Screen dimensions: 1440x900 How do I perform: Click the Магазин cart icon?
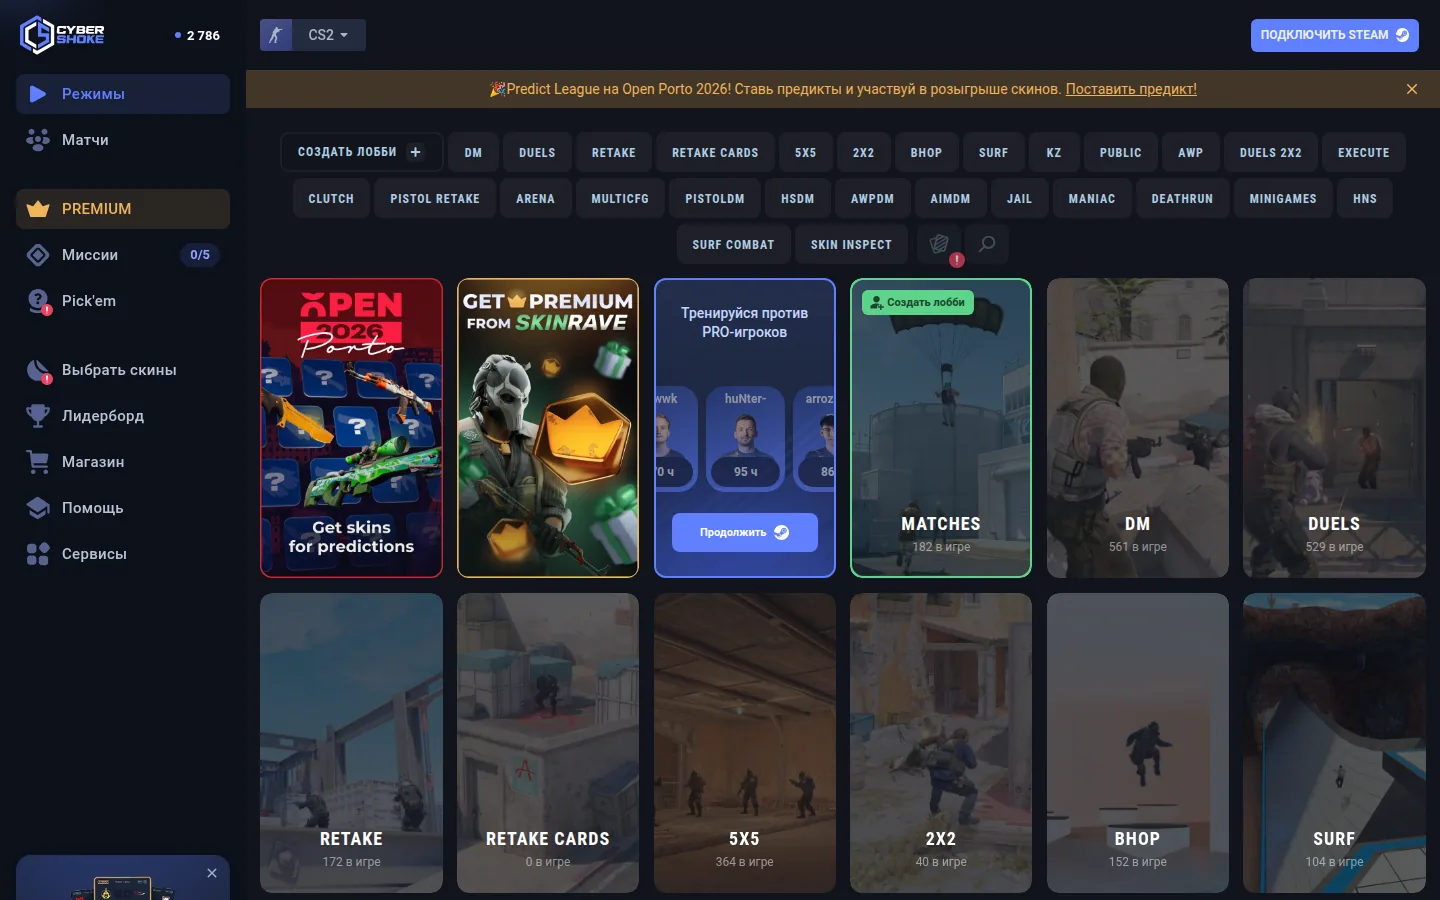(x=38, y=462)
